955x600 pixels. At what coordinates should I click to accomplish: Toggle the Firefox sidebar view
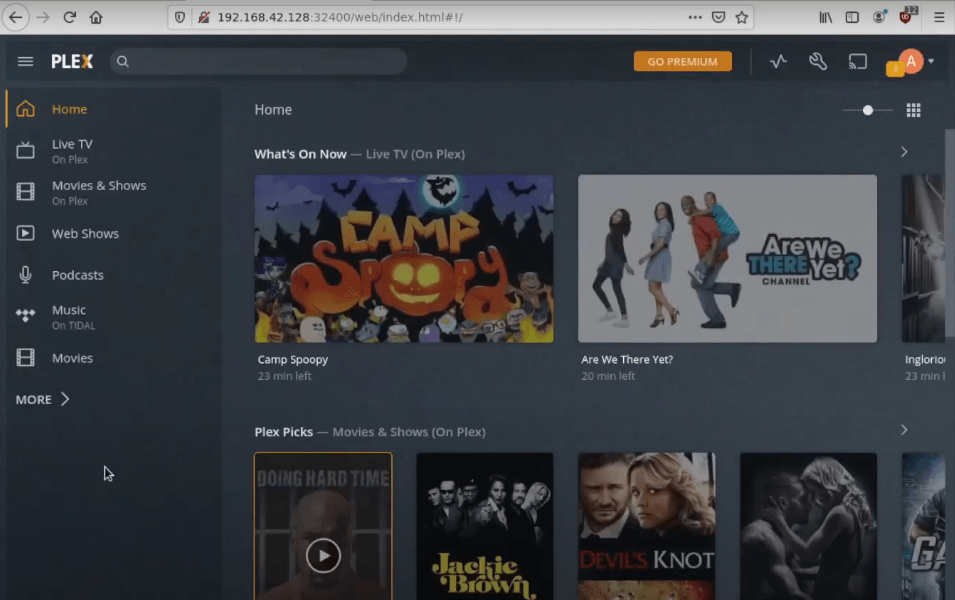(x=852, y=17)
